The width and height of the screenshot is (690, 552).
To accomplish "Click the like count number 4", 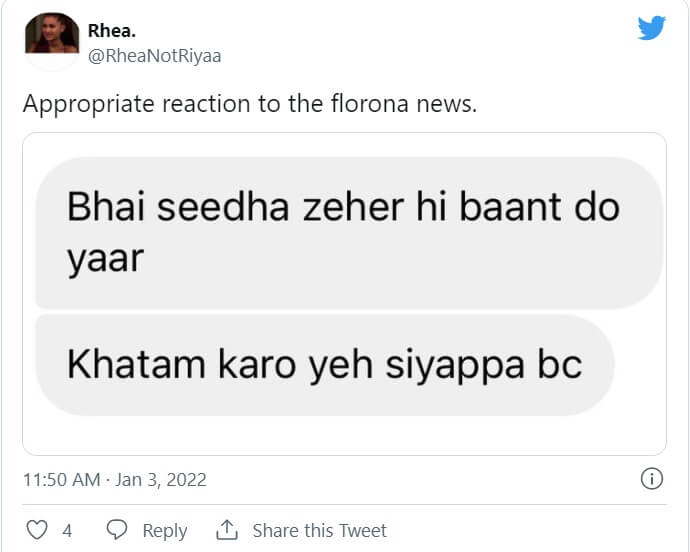I will [67, 531].
